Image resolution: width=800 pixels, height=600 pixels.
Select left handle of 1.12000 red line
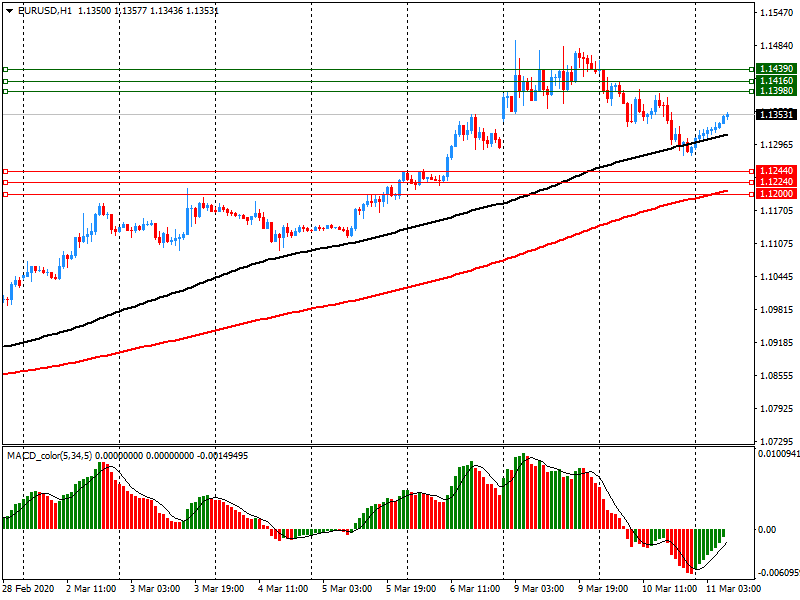[x=6, y=194]
